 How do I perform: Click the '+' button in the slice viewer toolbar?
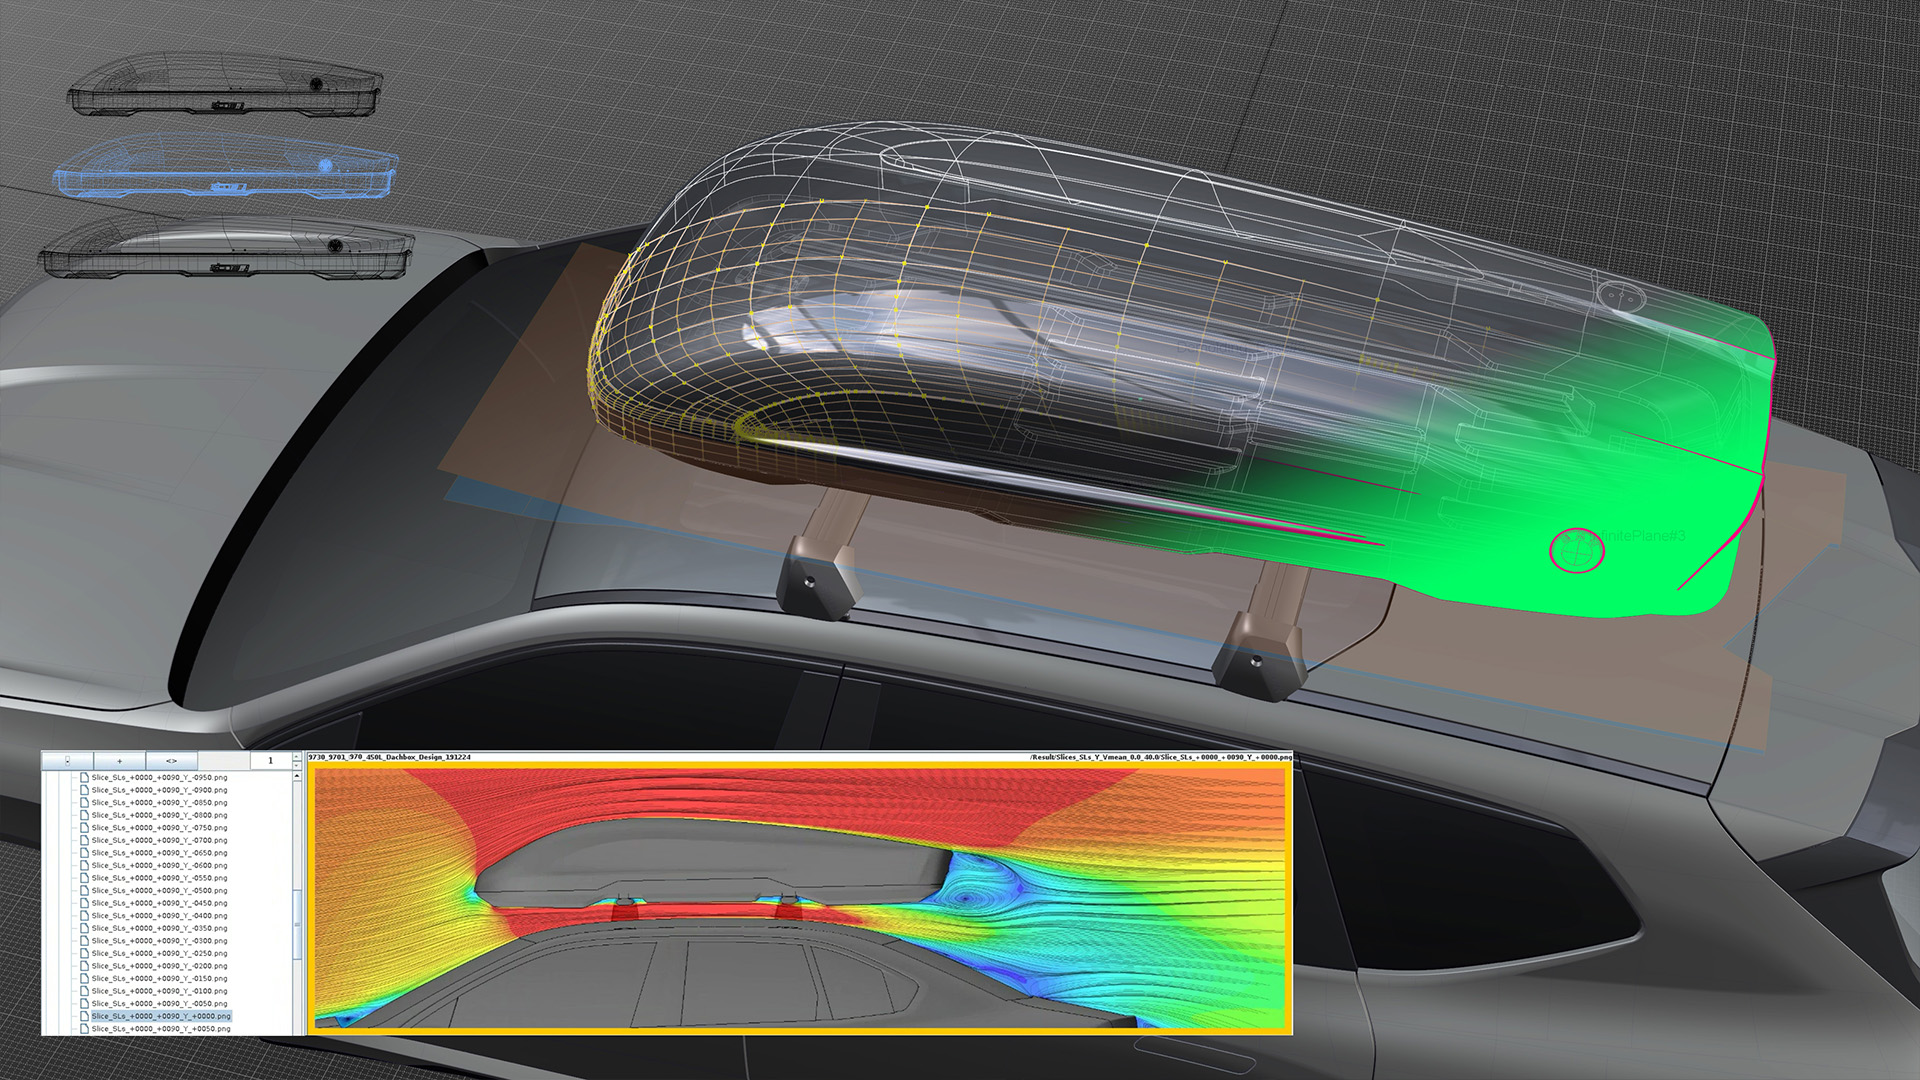pyautogui.click(x=120, y=761)
